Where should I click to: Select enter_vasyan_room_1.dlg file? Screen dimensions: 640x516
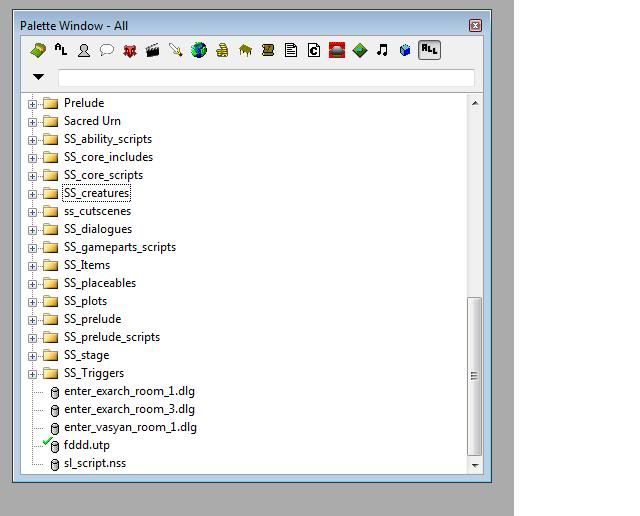pyautogui.click(x=129, y=427)
